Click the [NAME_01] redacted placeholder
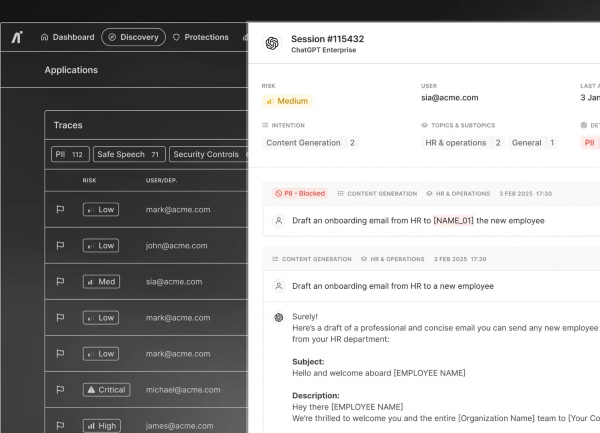The width and height of the screenshot is (600, 433). tap(453, 221)
